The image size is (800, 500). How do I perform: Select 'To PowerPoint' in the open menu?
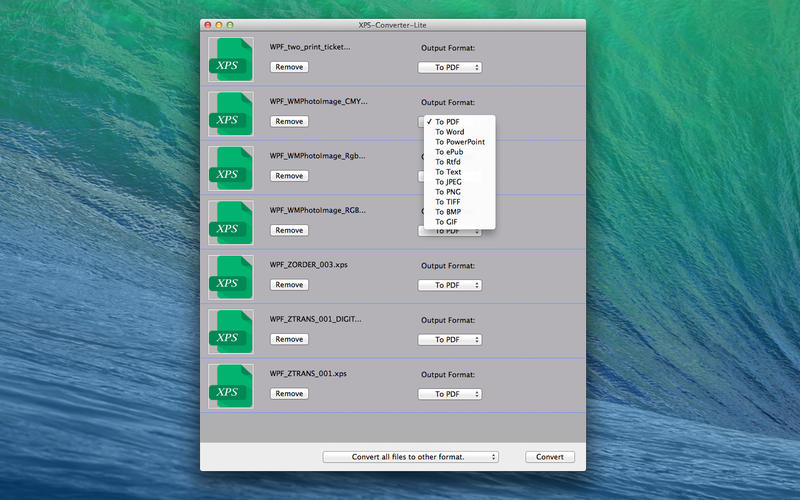point(459,142)
